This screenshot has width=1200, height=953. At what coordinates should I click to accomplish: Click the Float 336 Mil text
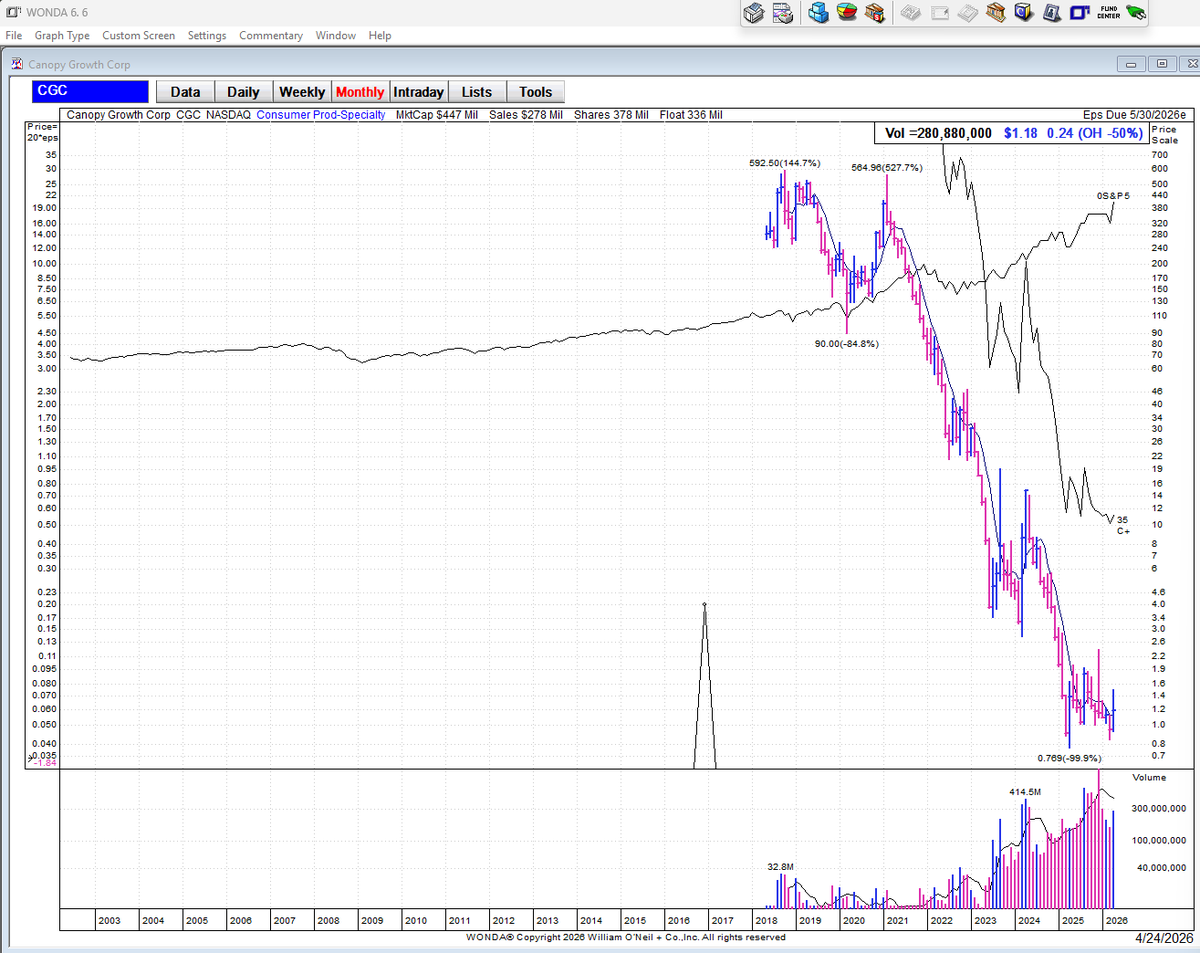pyautogui.click(x=691, y=115)
